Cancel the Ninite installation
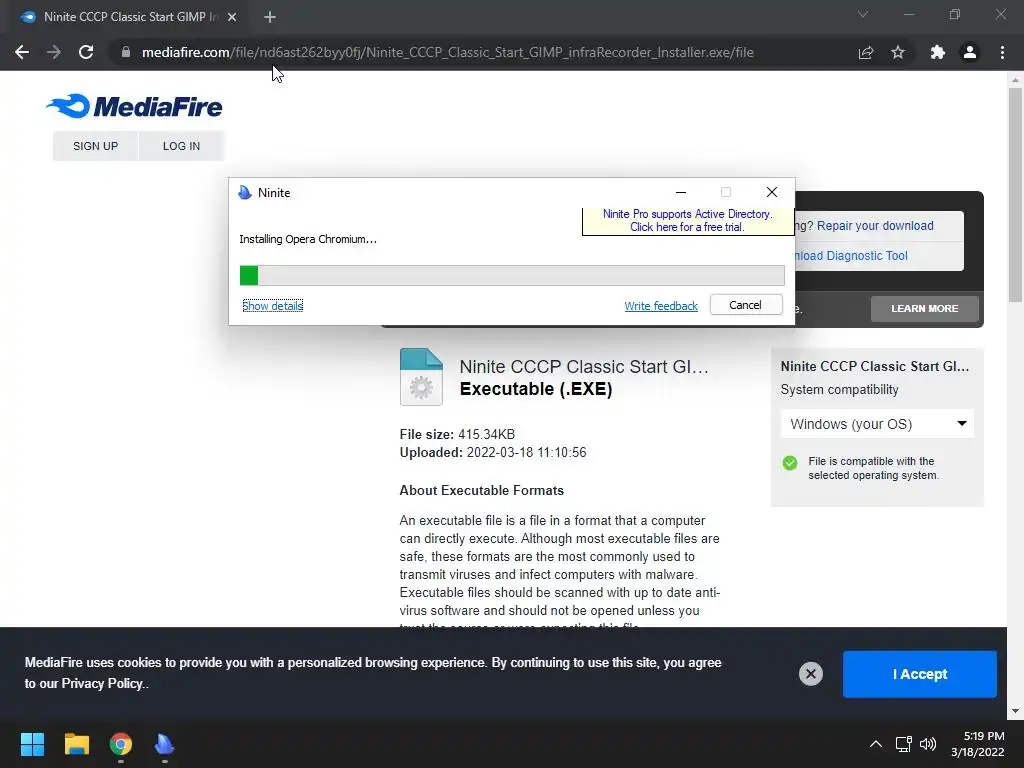Viewport: 1024px width, 768px height. pos(746,305)
